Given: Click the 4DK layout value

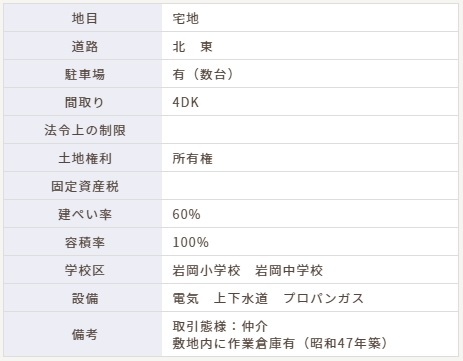Looking at the screenshot, I should [186, 102].
